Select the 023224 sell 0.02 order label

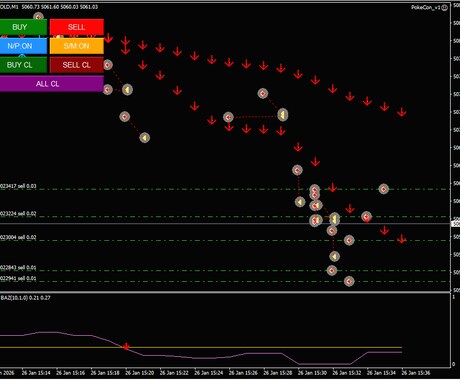pyautogui.click(x=18, y=213)
